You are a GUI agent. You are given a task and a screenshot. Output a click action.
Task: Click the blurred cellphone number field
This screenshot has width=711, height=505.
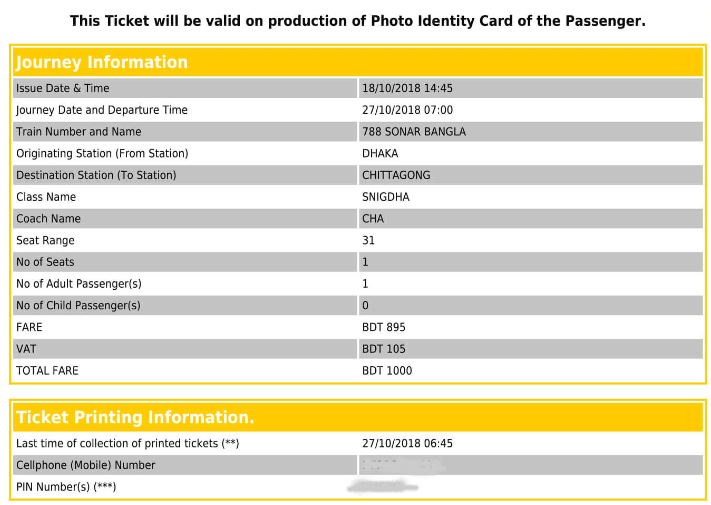402,465
